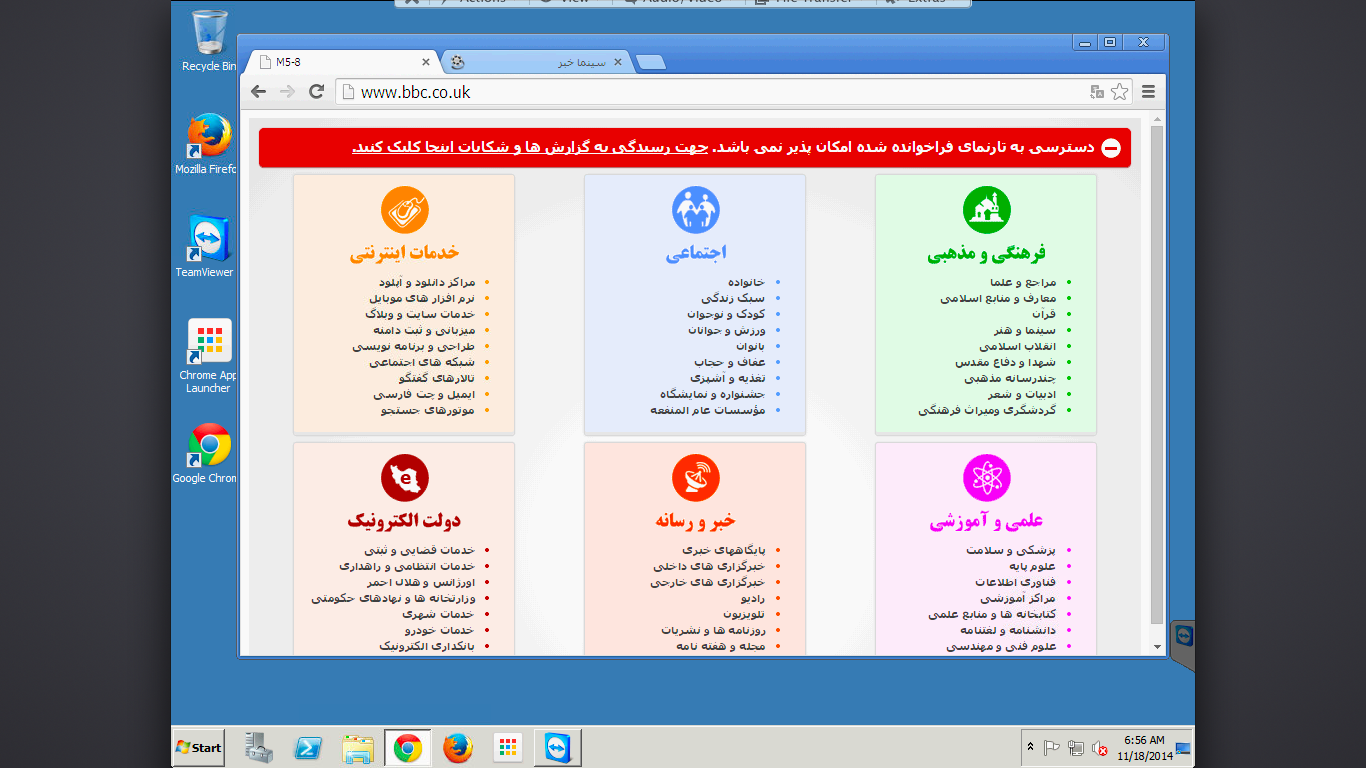Click the translate icon in the address bar

(x=1097, y=92)
